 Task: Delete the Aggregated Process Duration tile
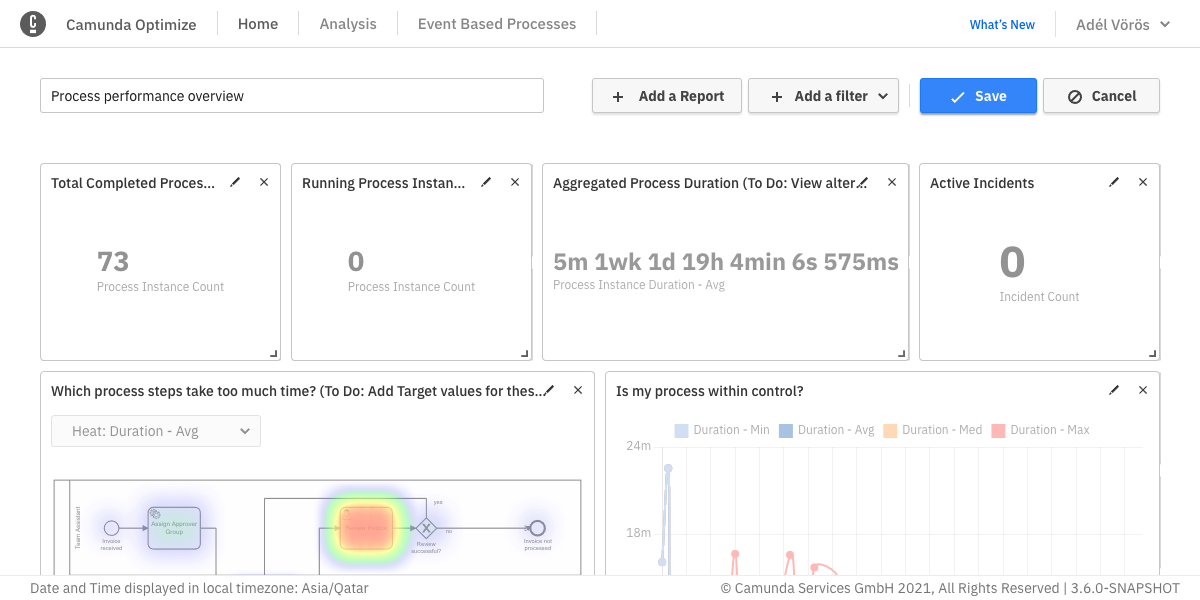click(x=892, y=182)
